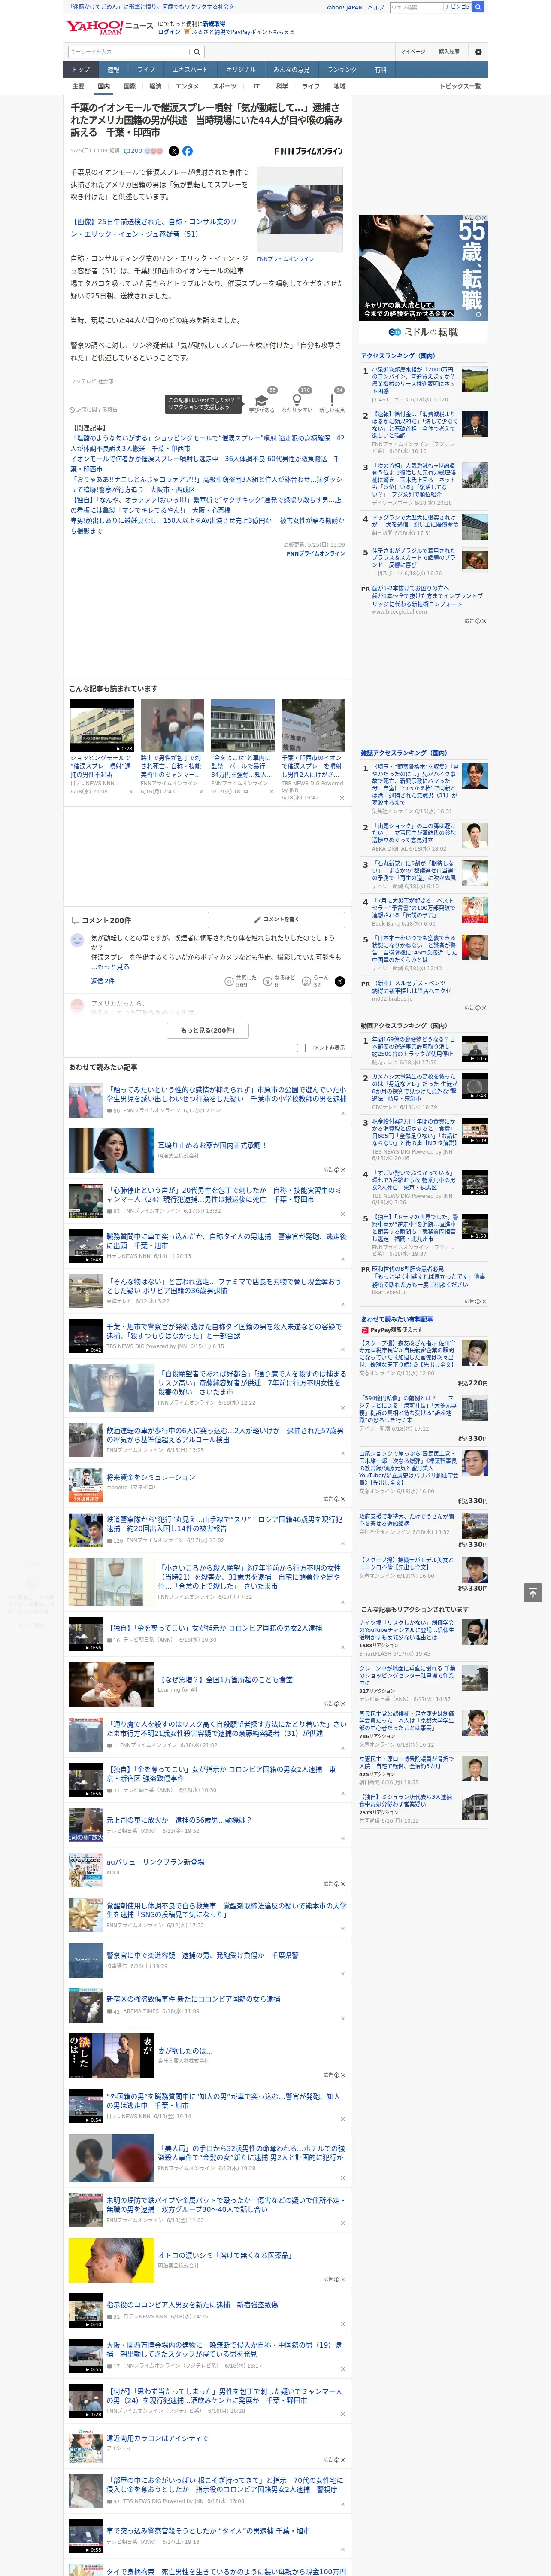Share article on X (Twitter) icon
The height and width of the screenshot is (2576, 551).
(173, 151)
